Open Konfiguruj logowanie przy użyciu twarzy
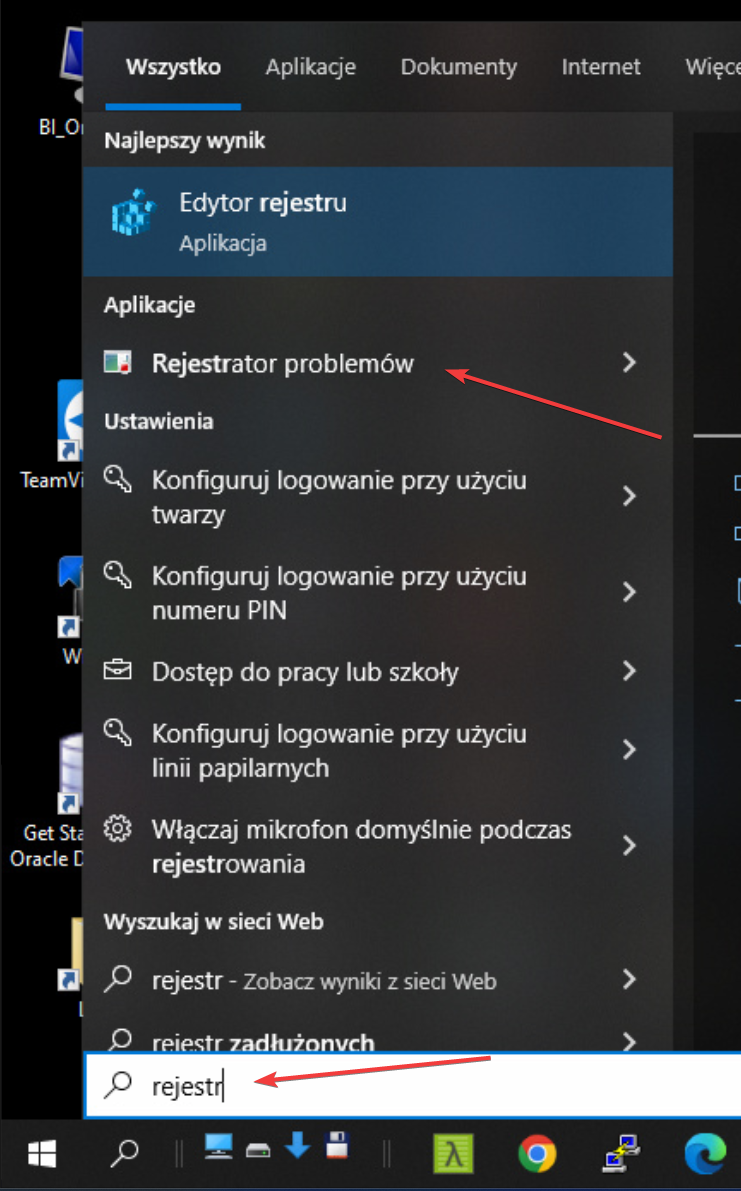The width and height of the screenshot is (741, 1191). (340, 497)
